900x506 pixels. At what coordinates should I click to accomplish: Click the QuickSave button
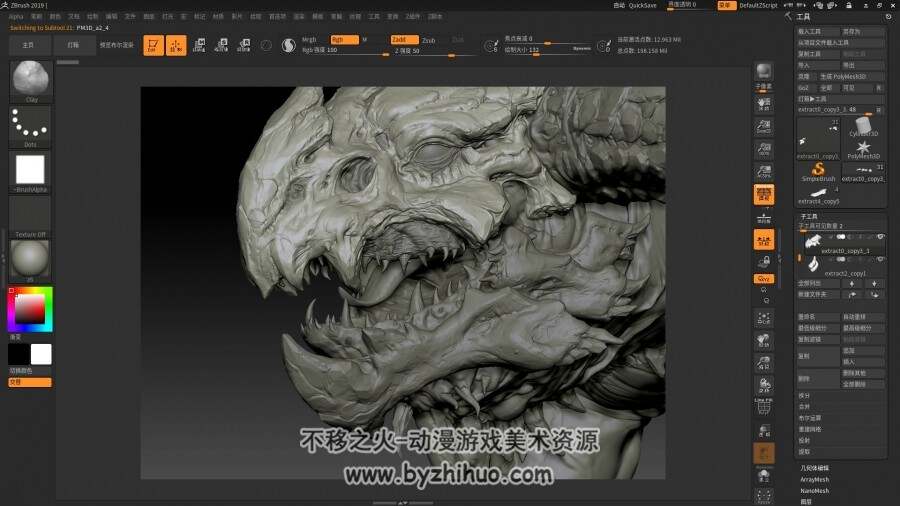pyautogui.click(x=642, y=5)
